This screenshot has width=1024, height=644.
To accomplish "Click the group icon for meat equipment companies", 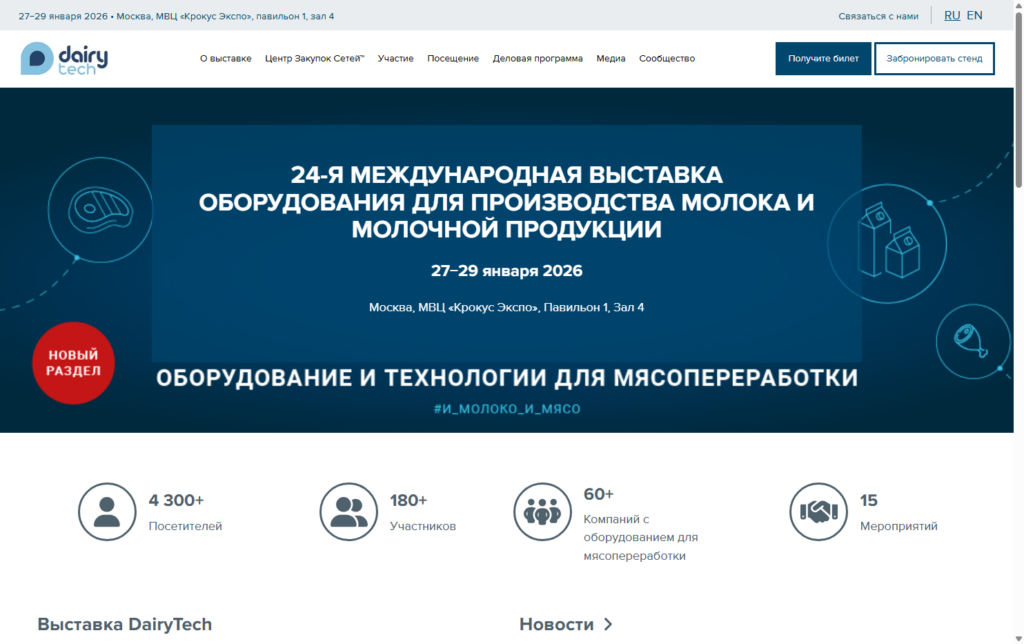I will coord(542,511).
